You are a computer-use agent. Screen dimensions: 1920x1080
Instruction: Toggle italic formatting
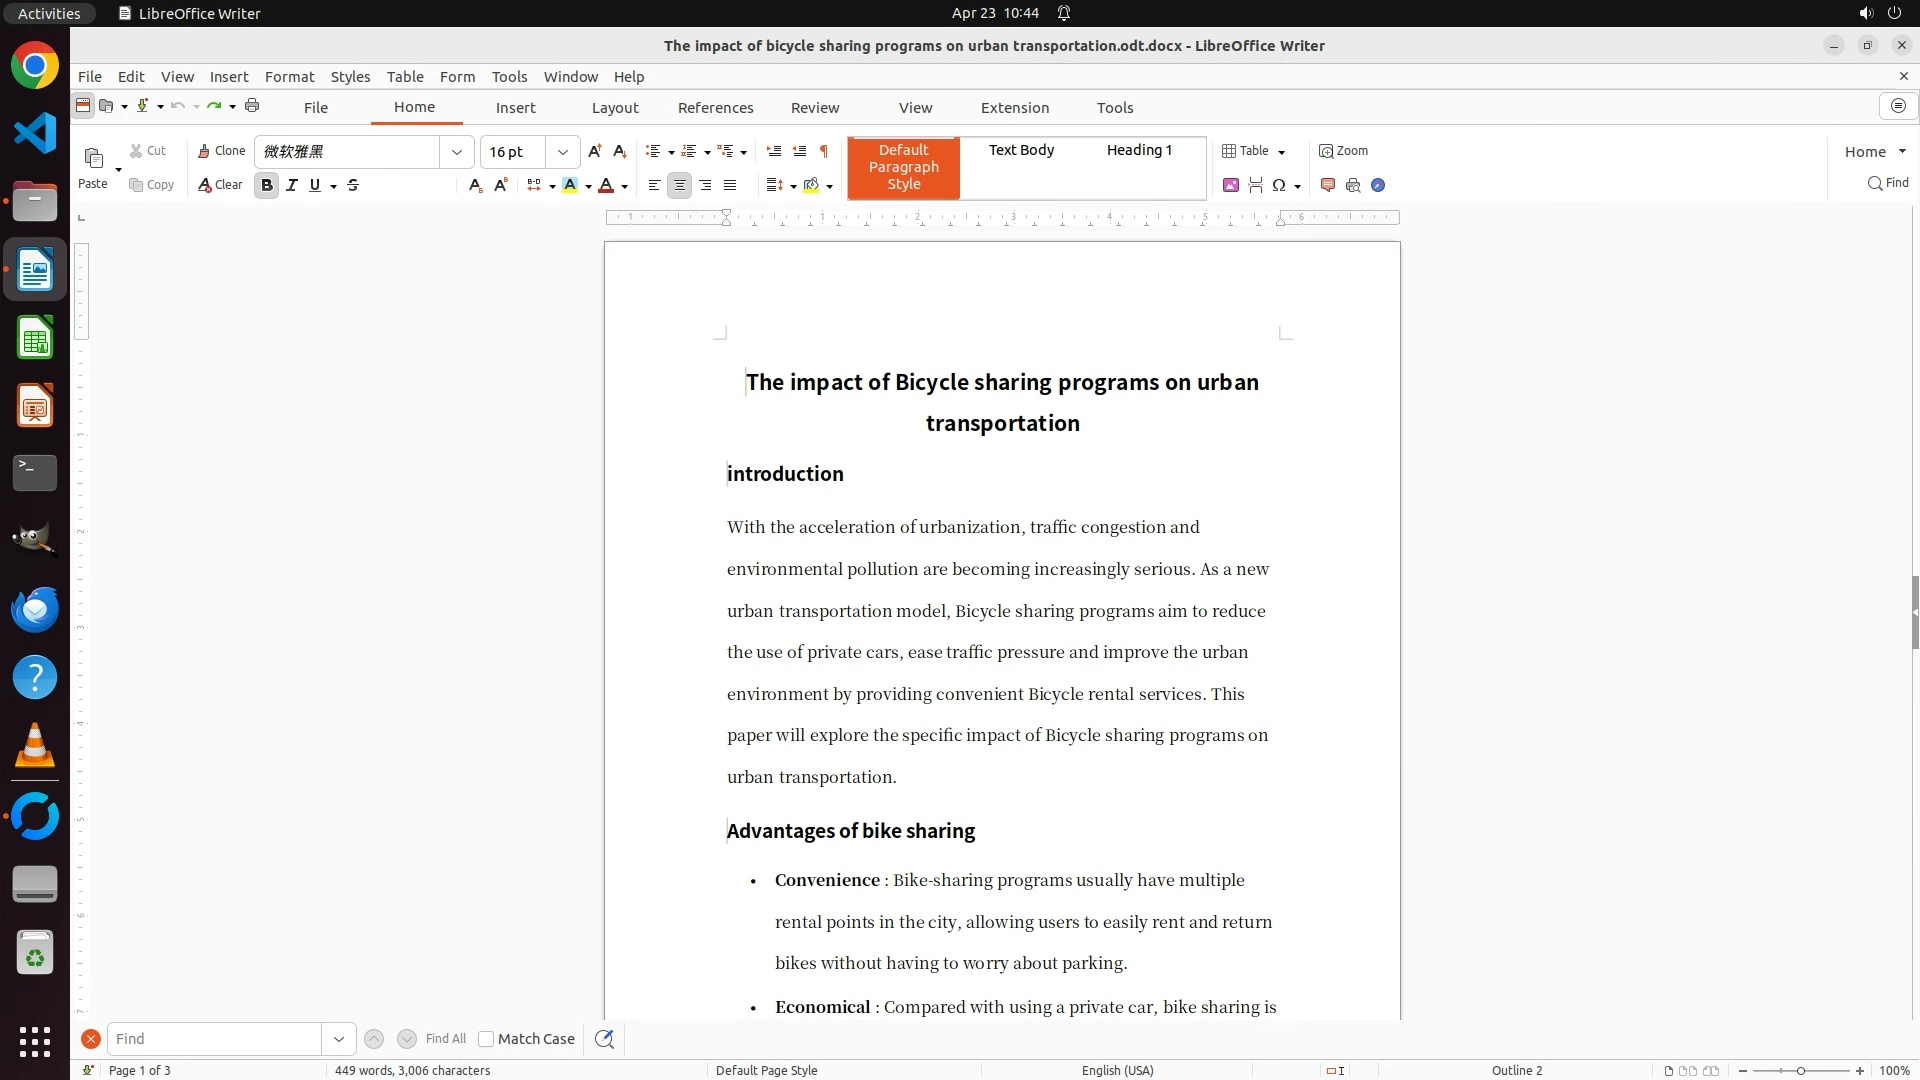coord(291,185)
